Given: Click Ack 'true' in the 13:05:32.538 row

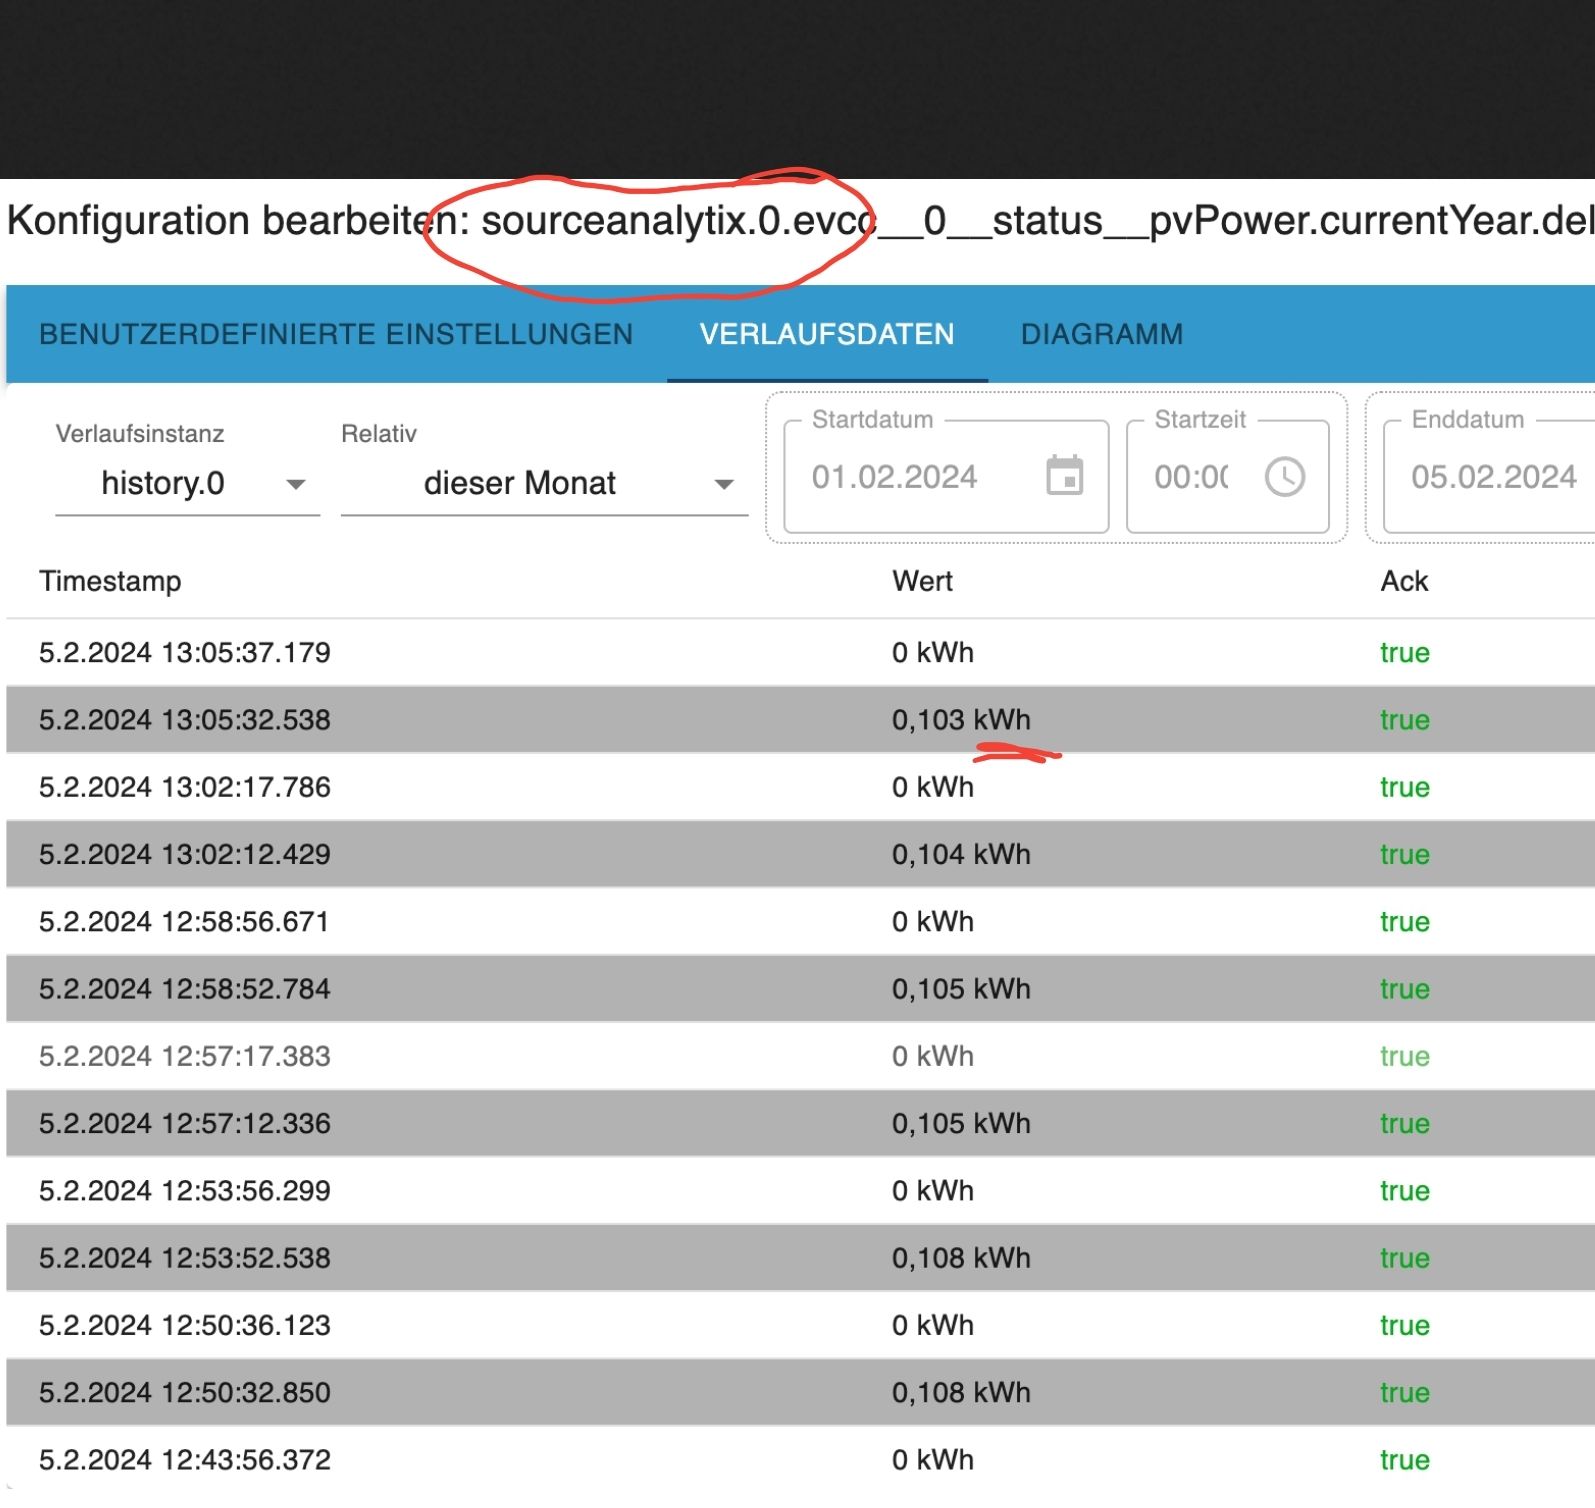Looking at the screenshot, I should (x=1405, y=720).
